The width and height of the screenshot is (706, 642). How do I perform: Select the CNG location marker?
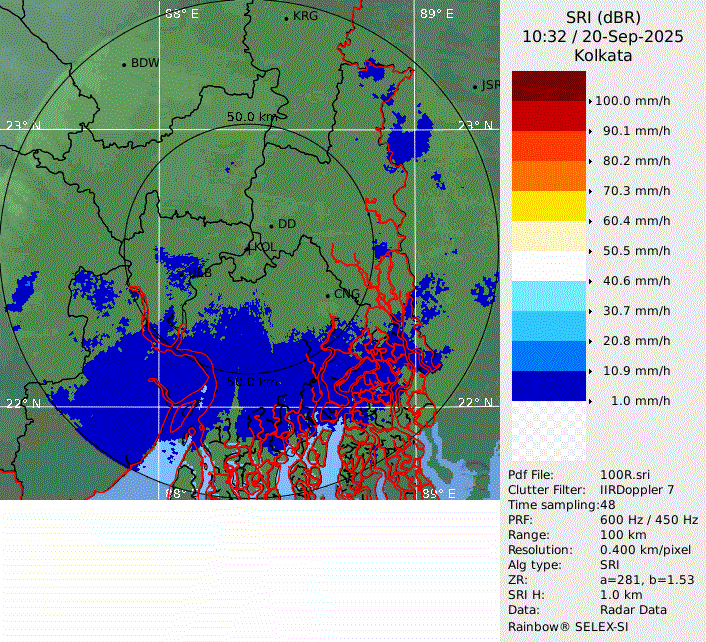point(327,295)
